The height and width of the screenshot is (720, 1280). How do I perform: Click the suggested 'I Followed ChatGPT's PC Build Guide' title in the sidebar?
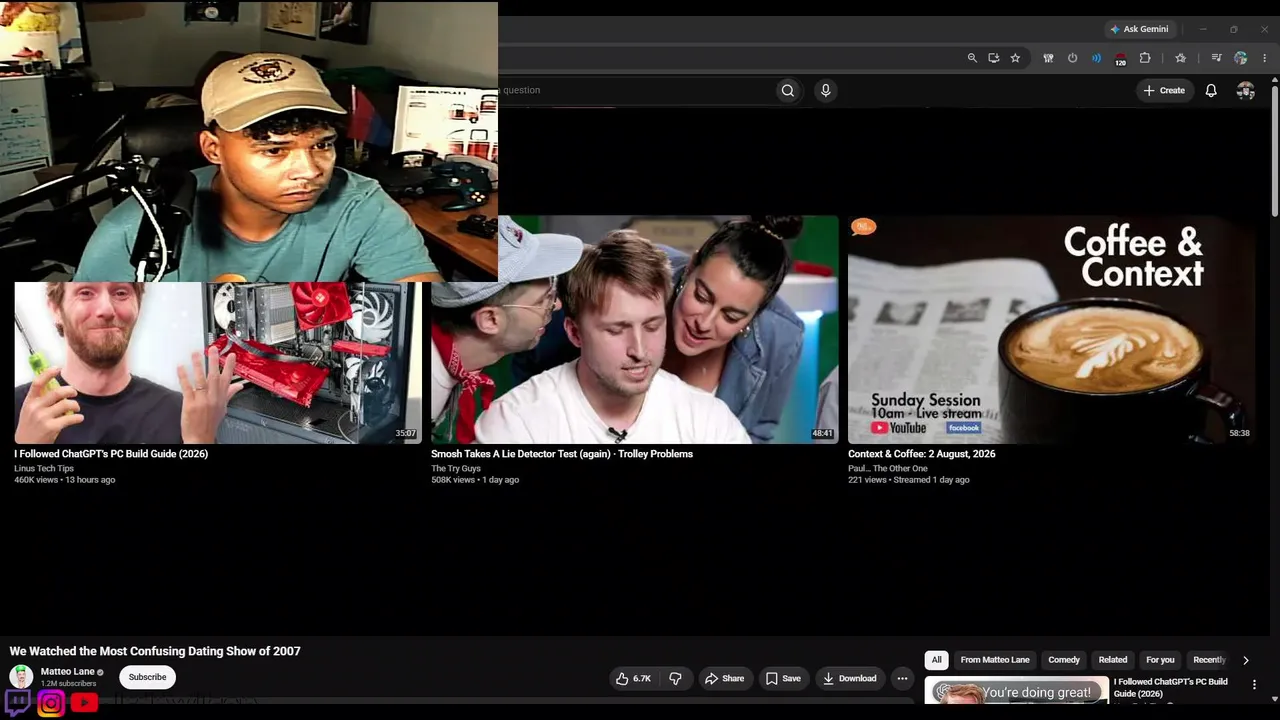point(1171,688)
